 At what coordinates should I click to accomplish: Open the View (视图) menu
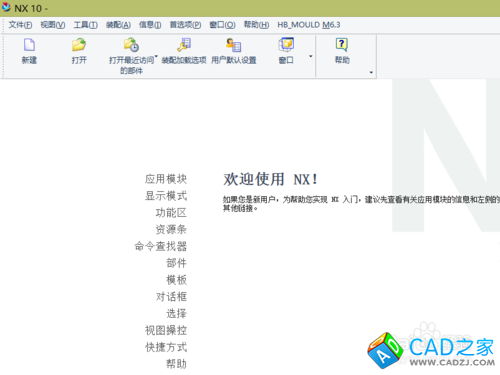click(53, 25)
